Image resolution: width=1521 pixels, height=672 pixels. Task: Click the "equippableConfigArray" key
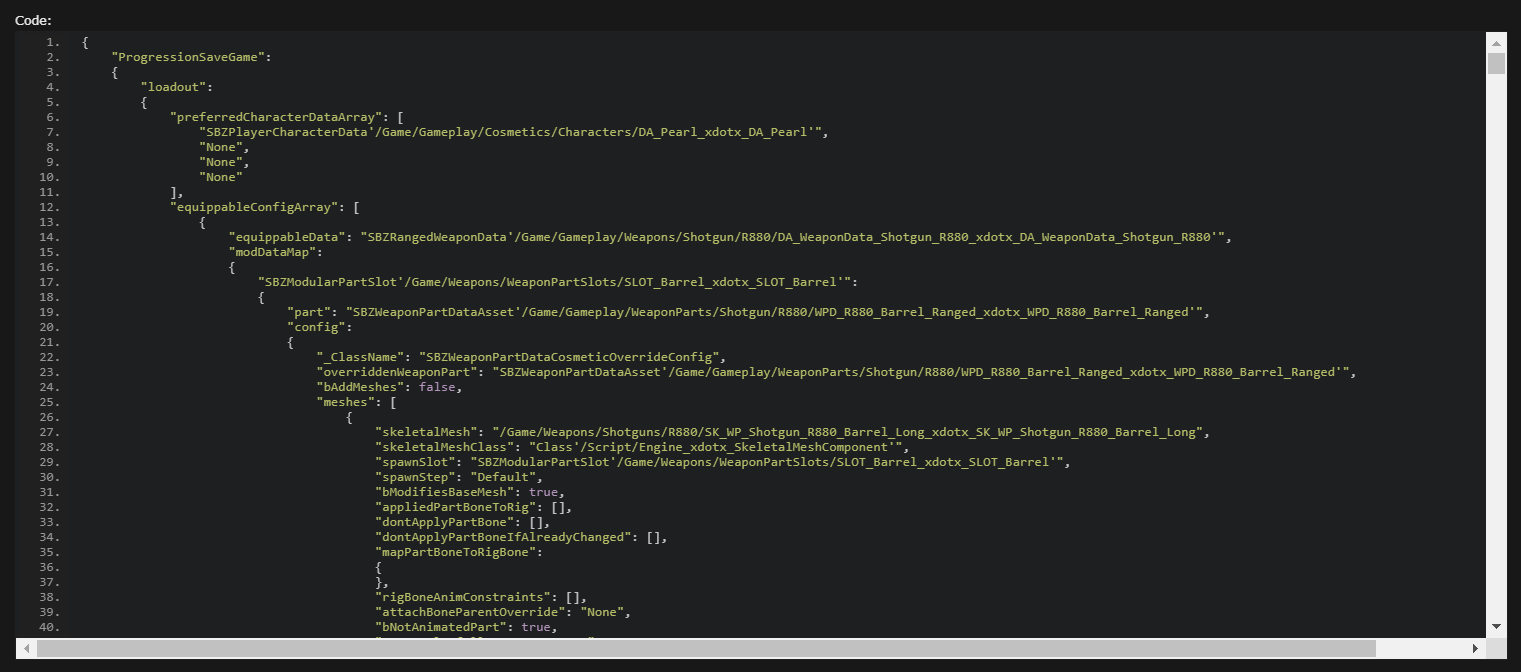257,207
